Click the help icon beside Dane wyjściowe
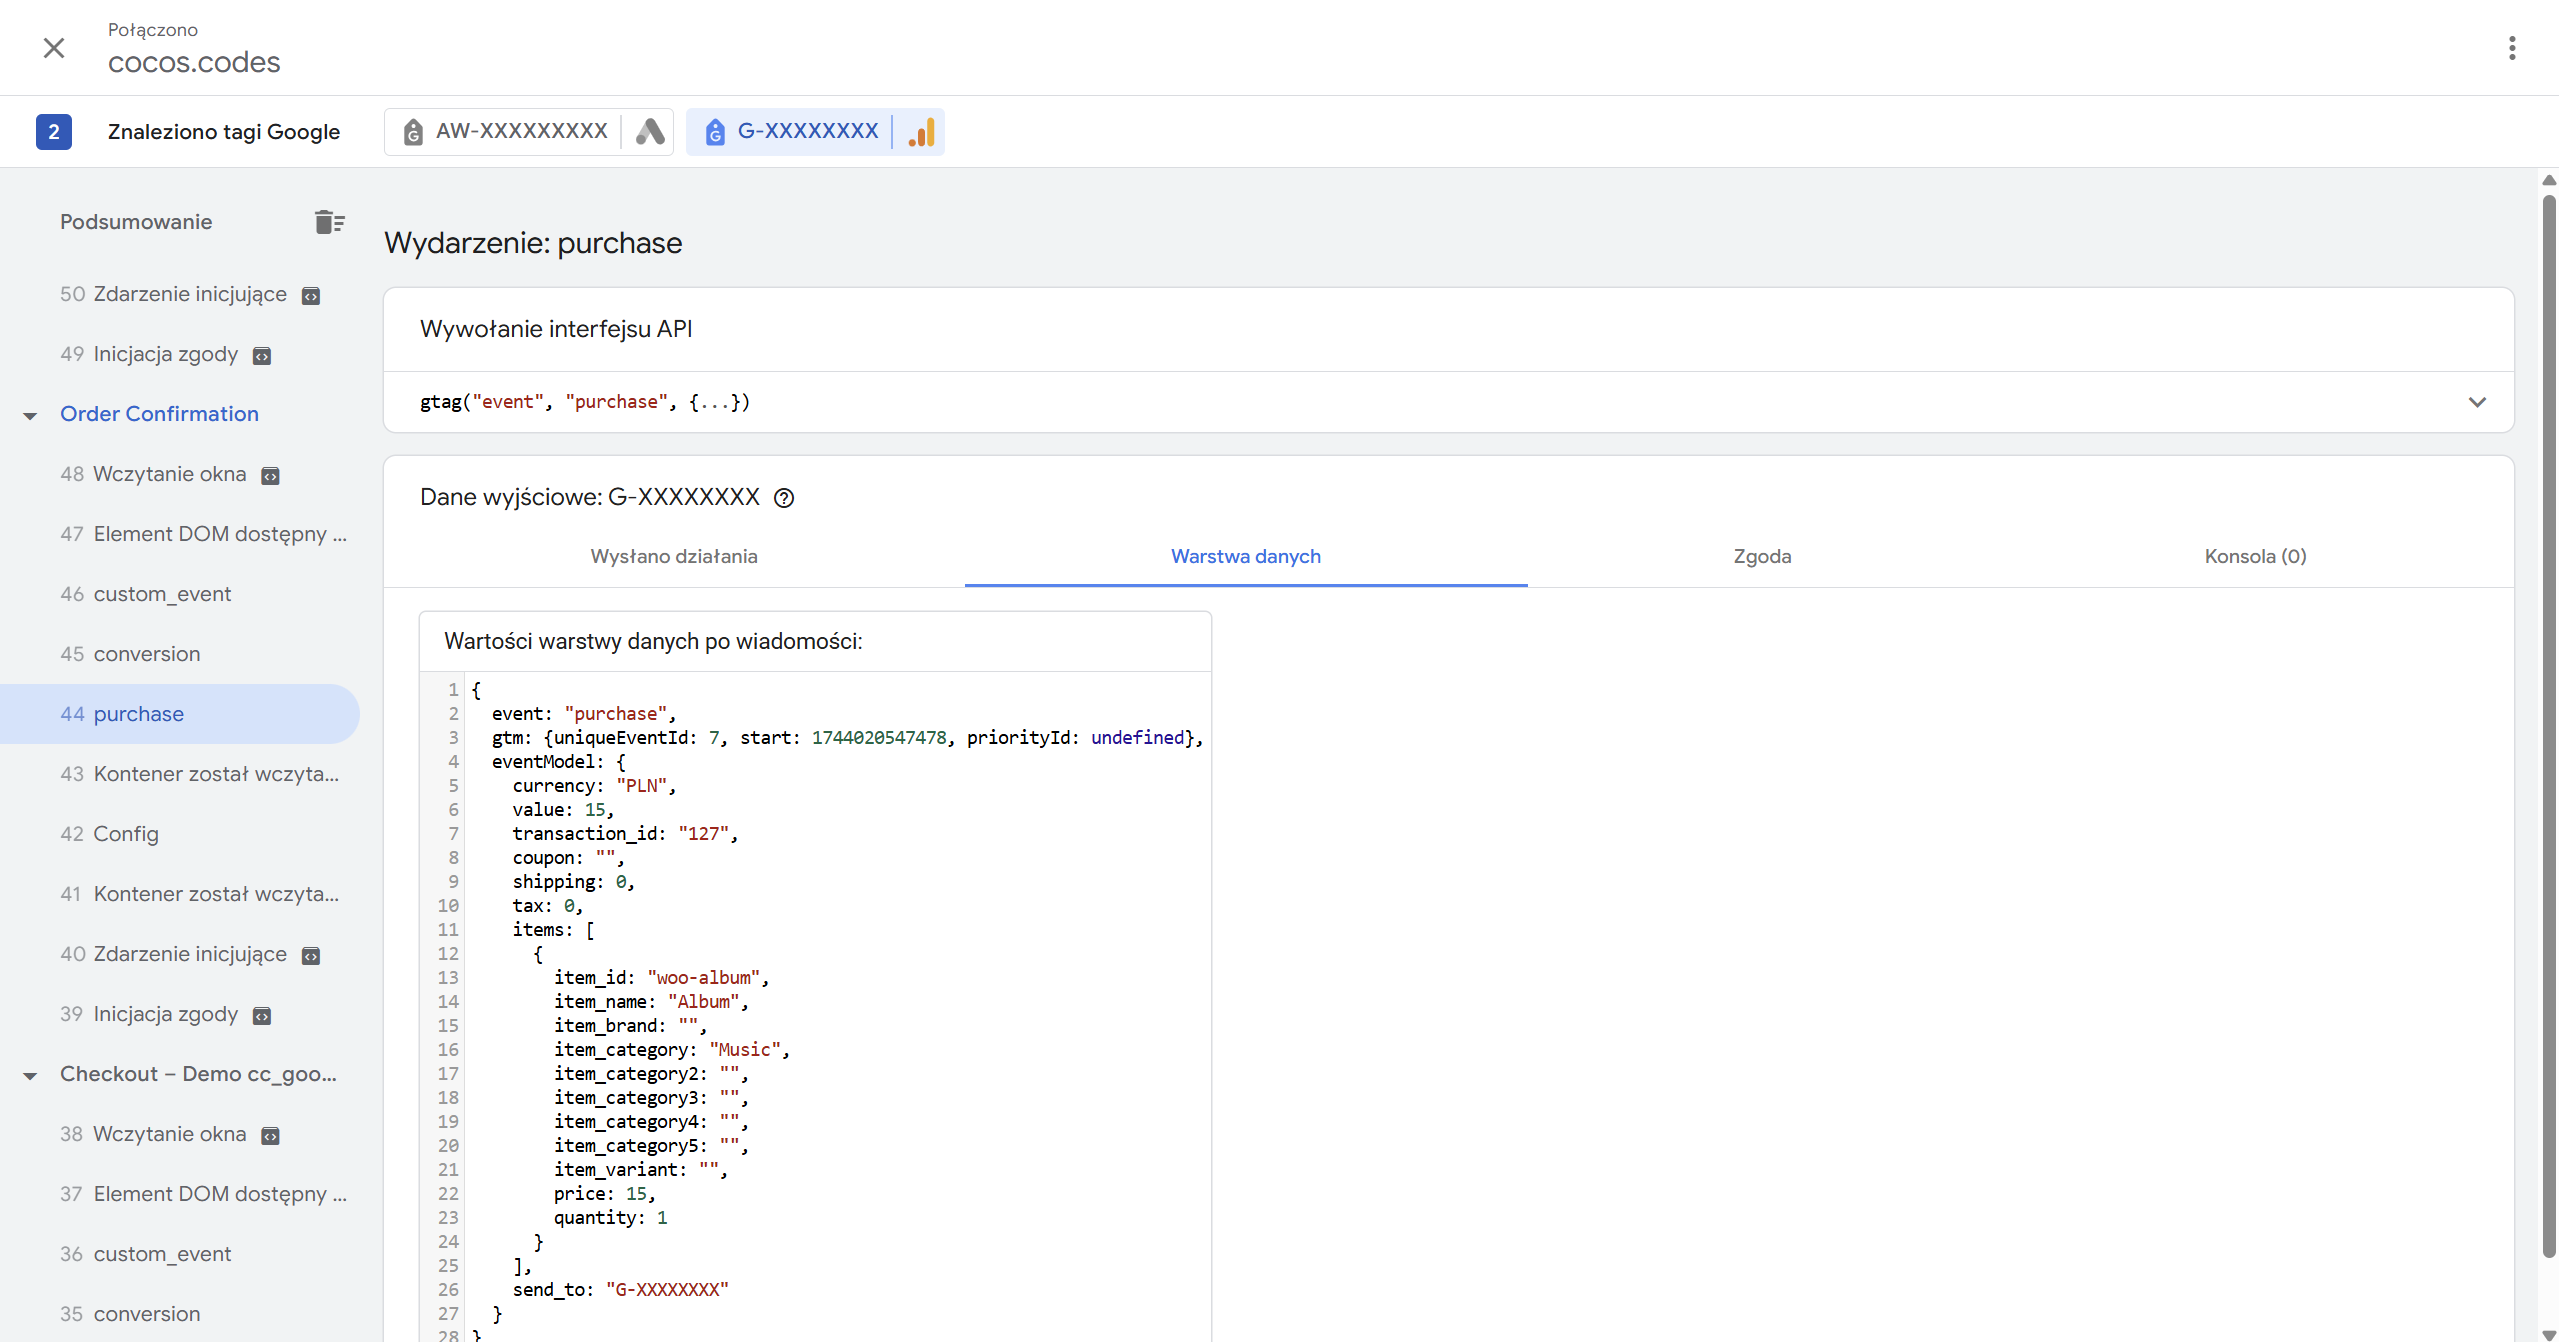Viewport: 2559px width, 1342px height. coord(784,498)
